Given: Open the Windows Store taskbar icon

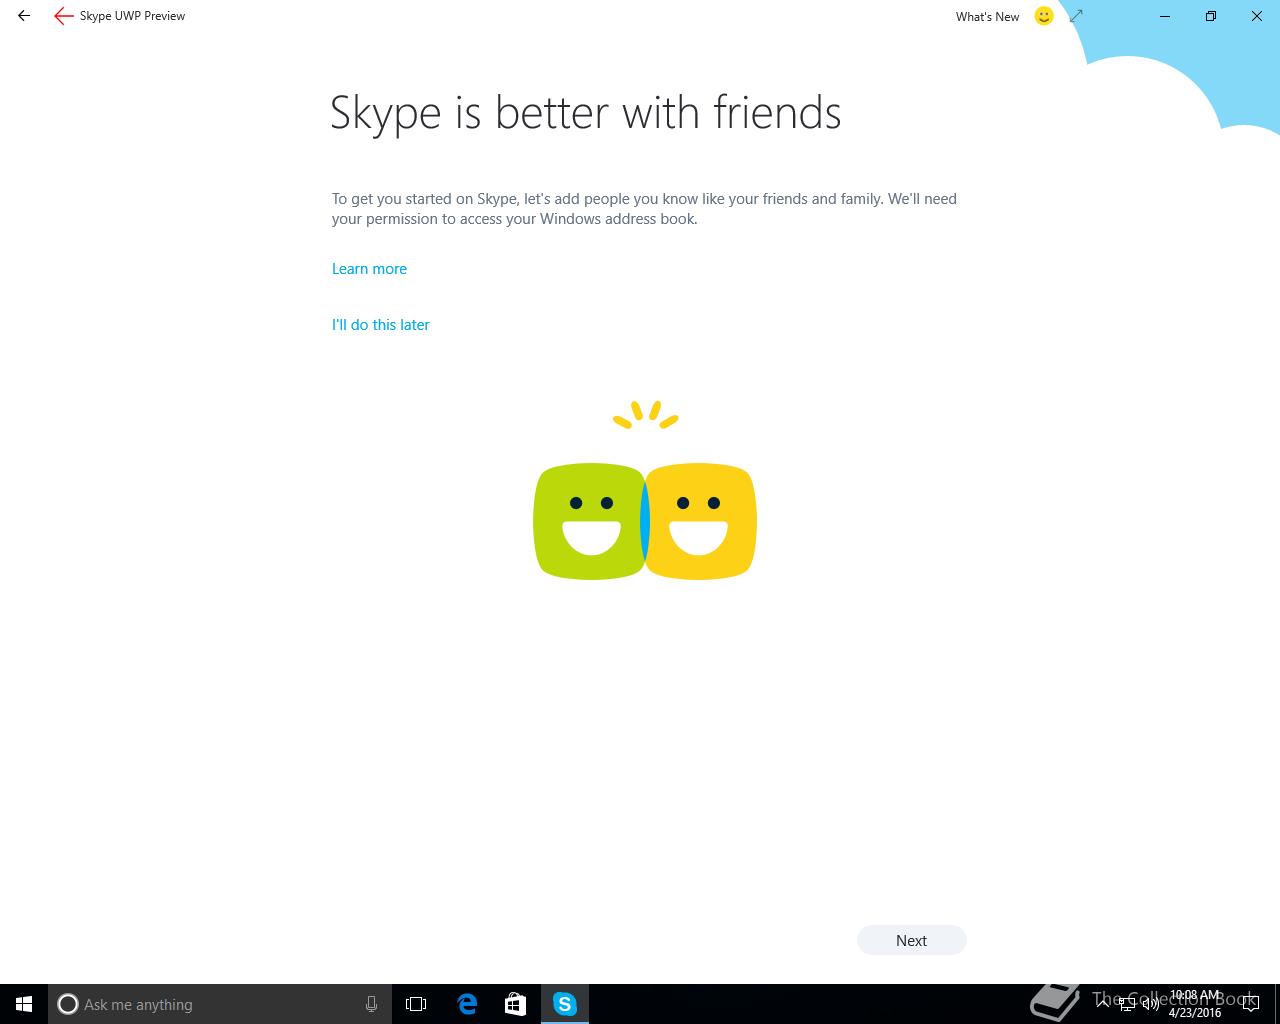Looking at the screenshot, I should click(x=515, y=1004).
